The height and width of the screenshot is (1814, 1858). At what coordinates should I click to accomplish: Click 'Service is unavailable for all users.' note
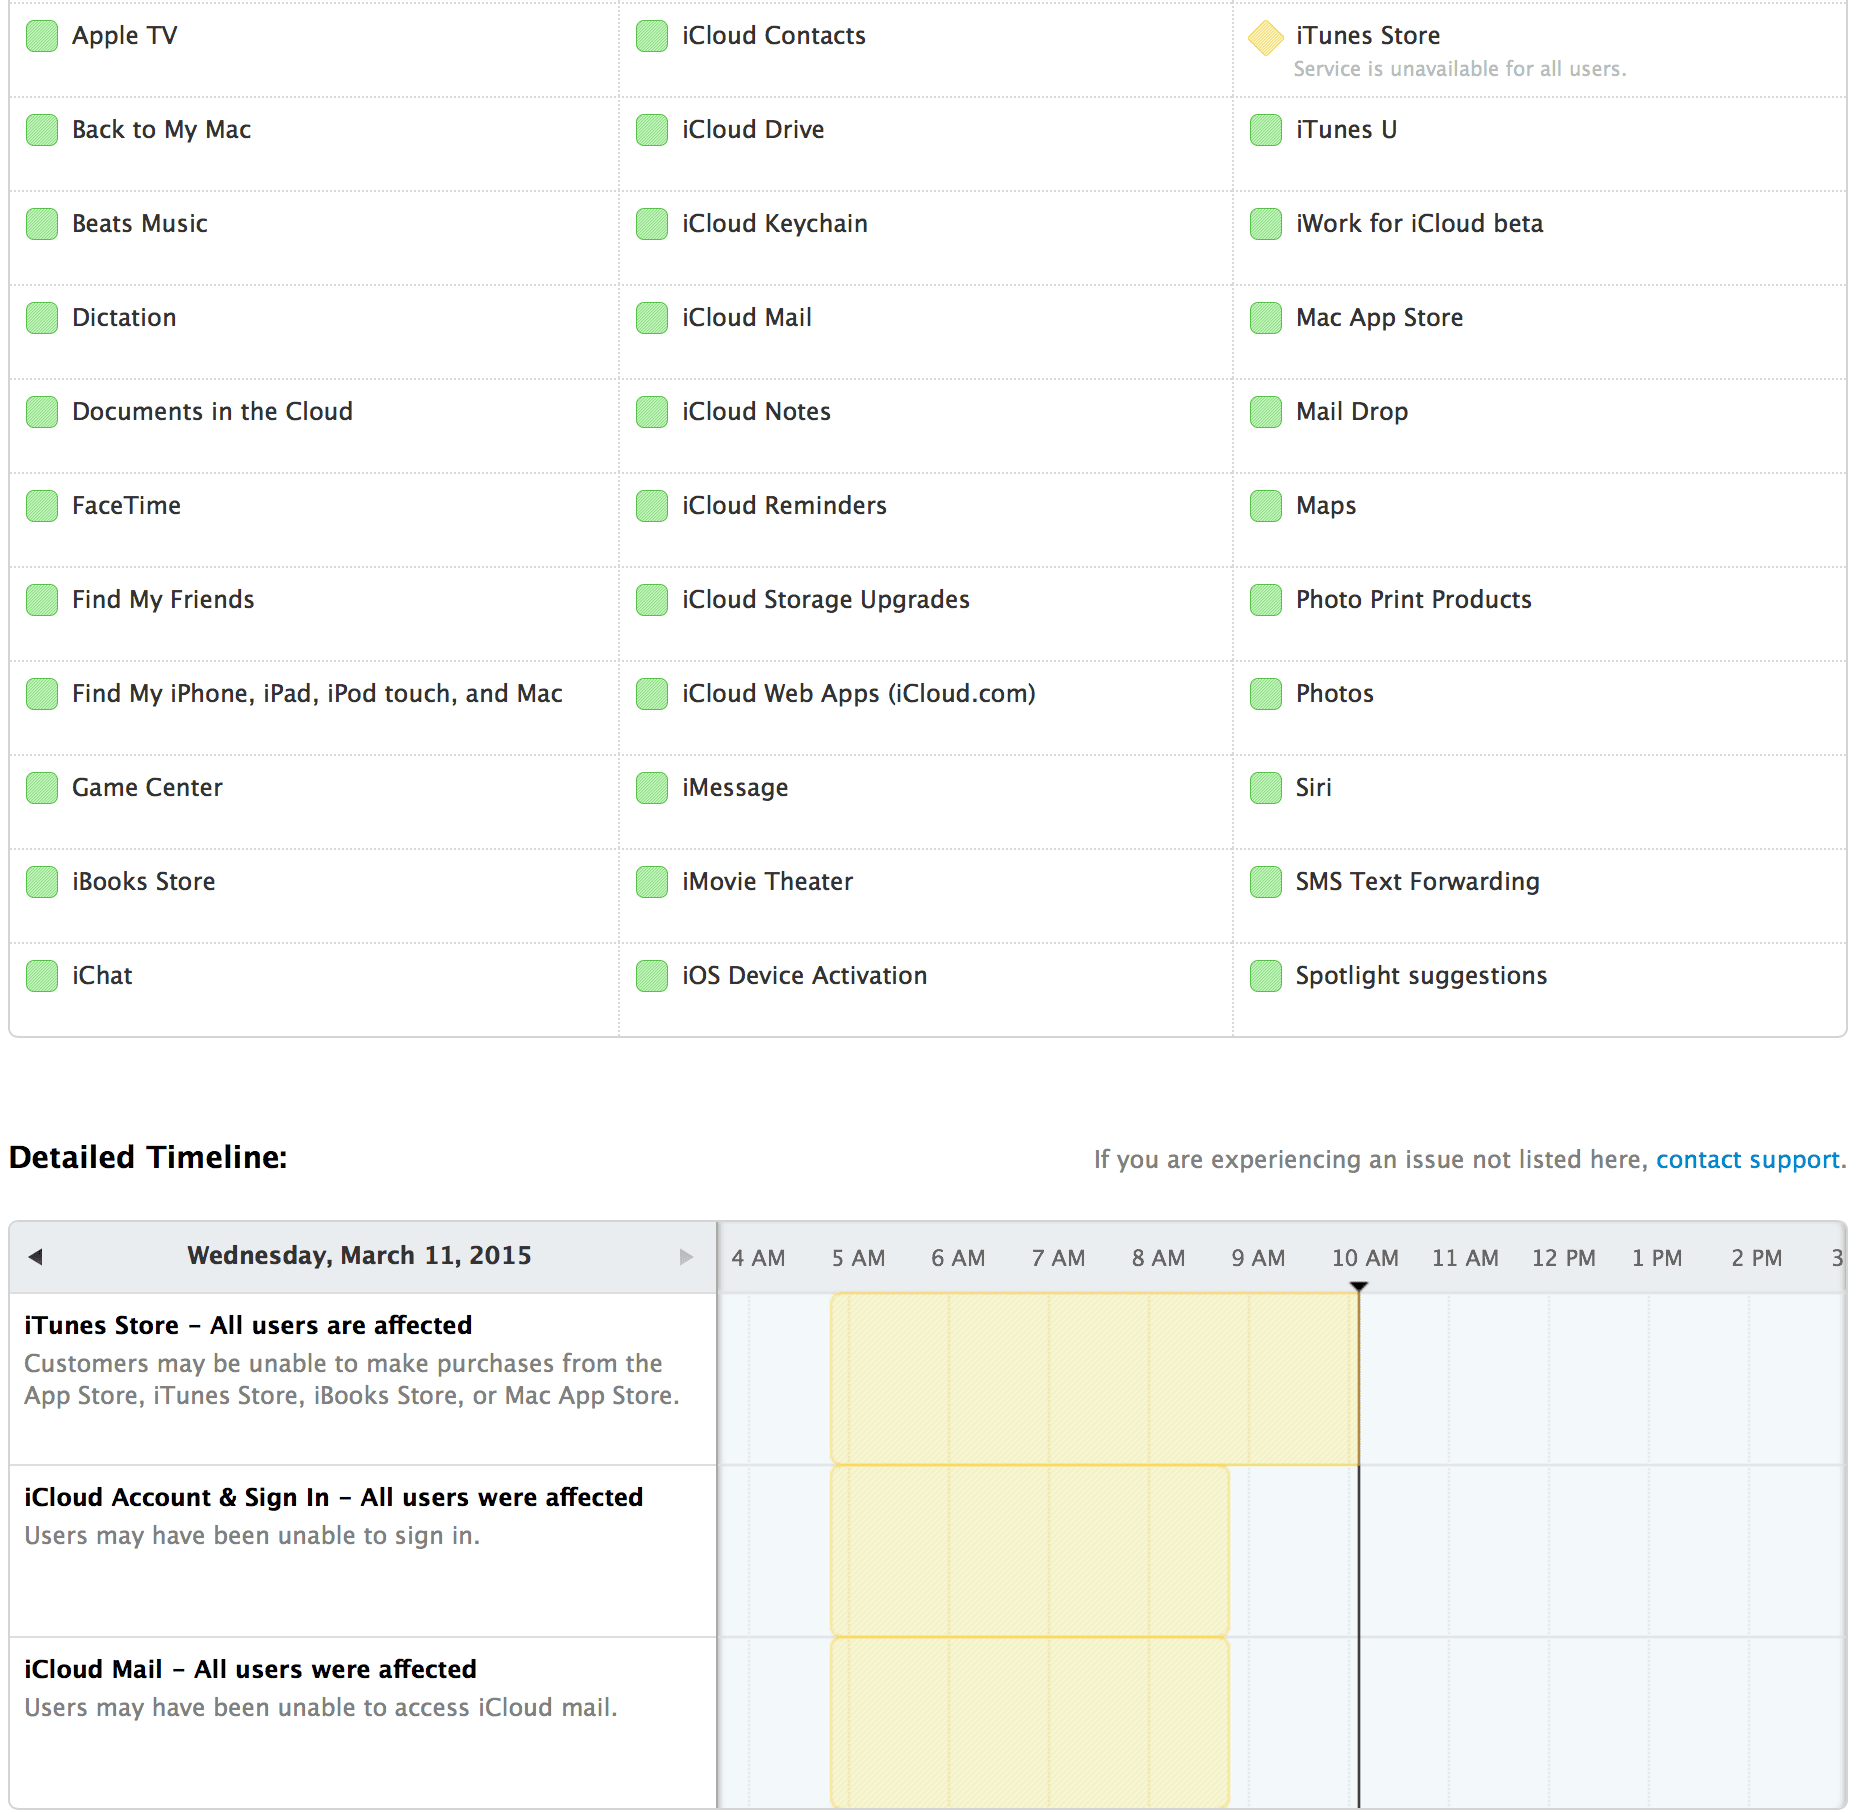coord(1460,69)
